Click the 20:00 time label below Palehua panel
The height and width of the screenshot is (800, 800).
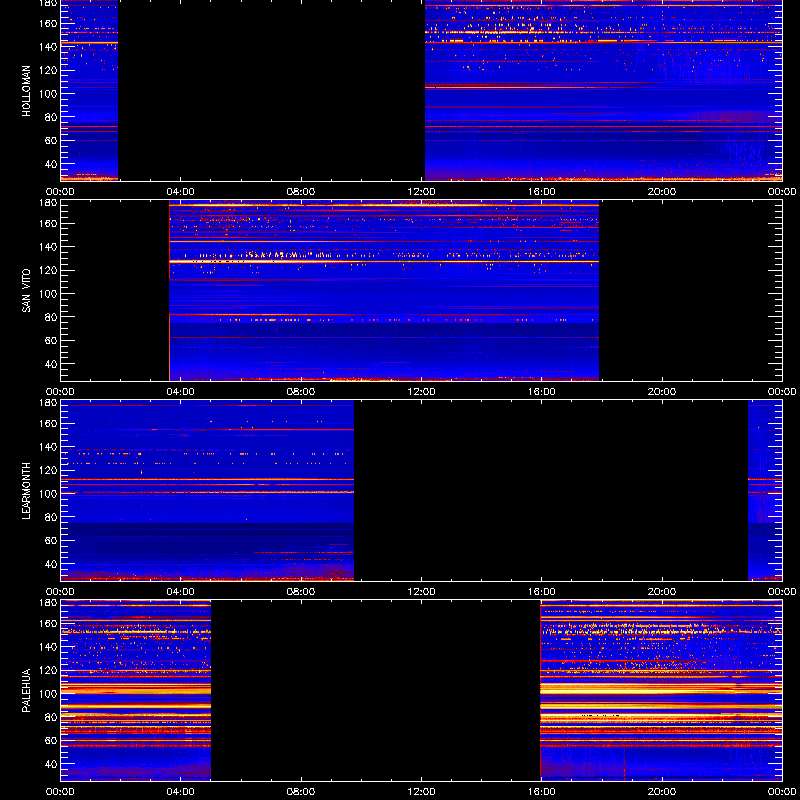662,792
